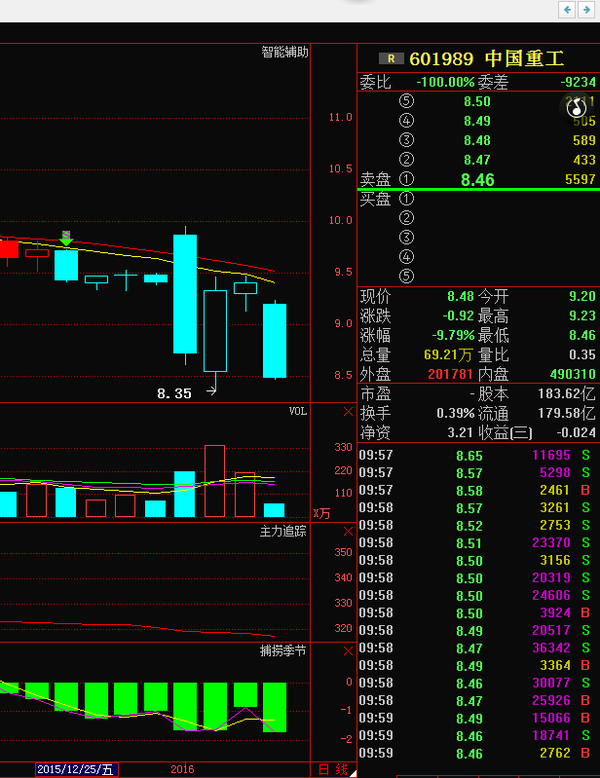Select sell level 2 price 8.47
The image size is (600, 778).
click(x=477, y=160)
